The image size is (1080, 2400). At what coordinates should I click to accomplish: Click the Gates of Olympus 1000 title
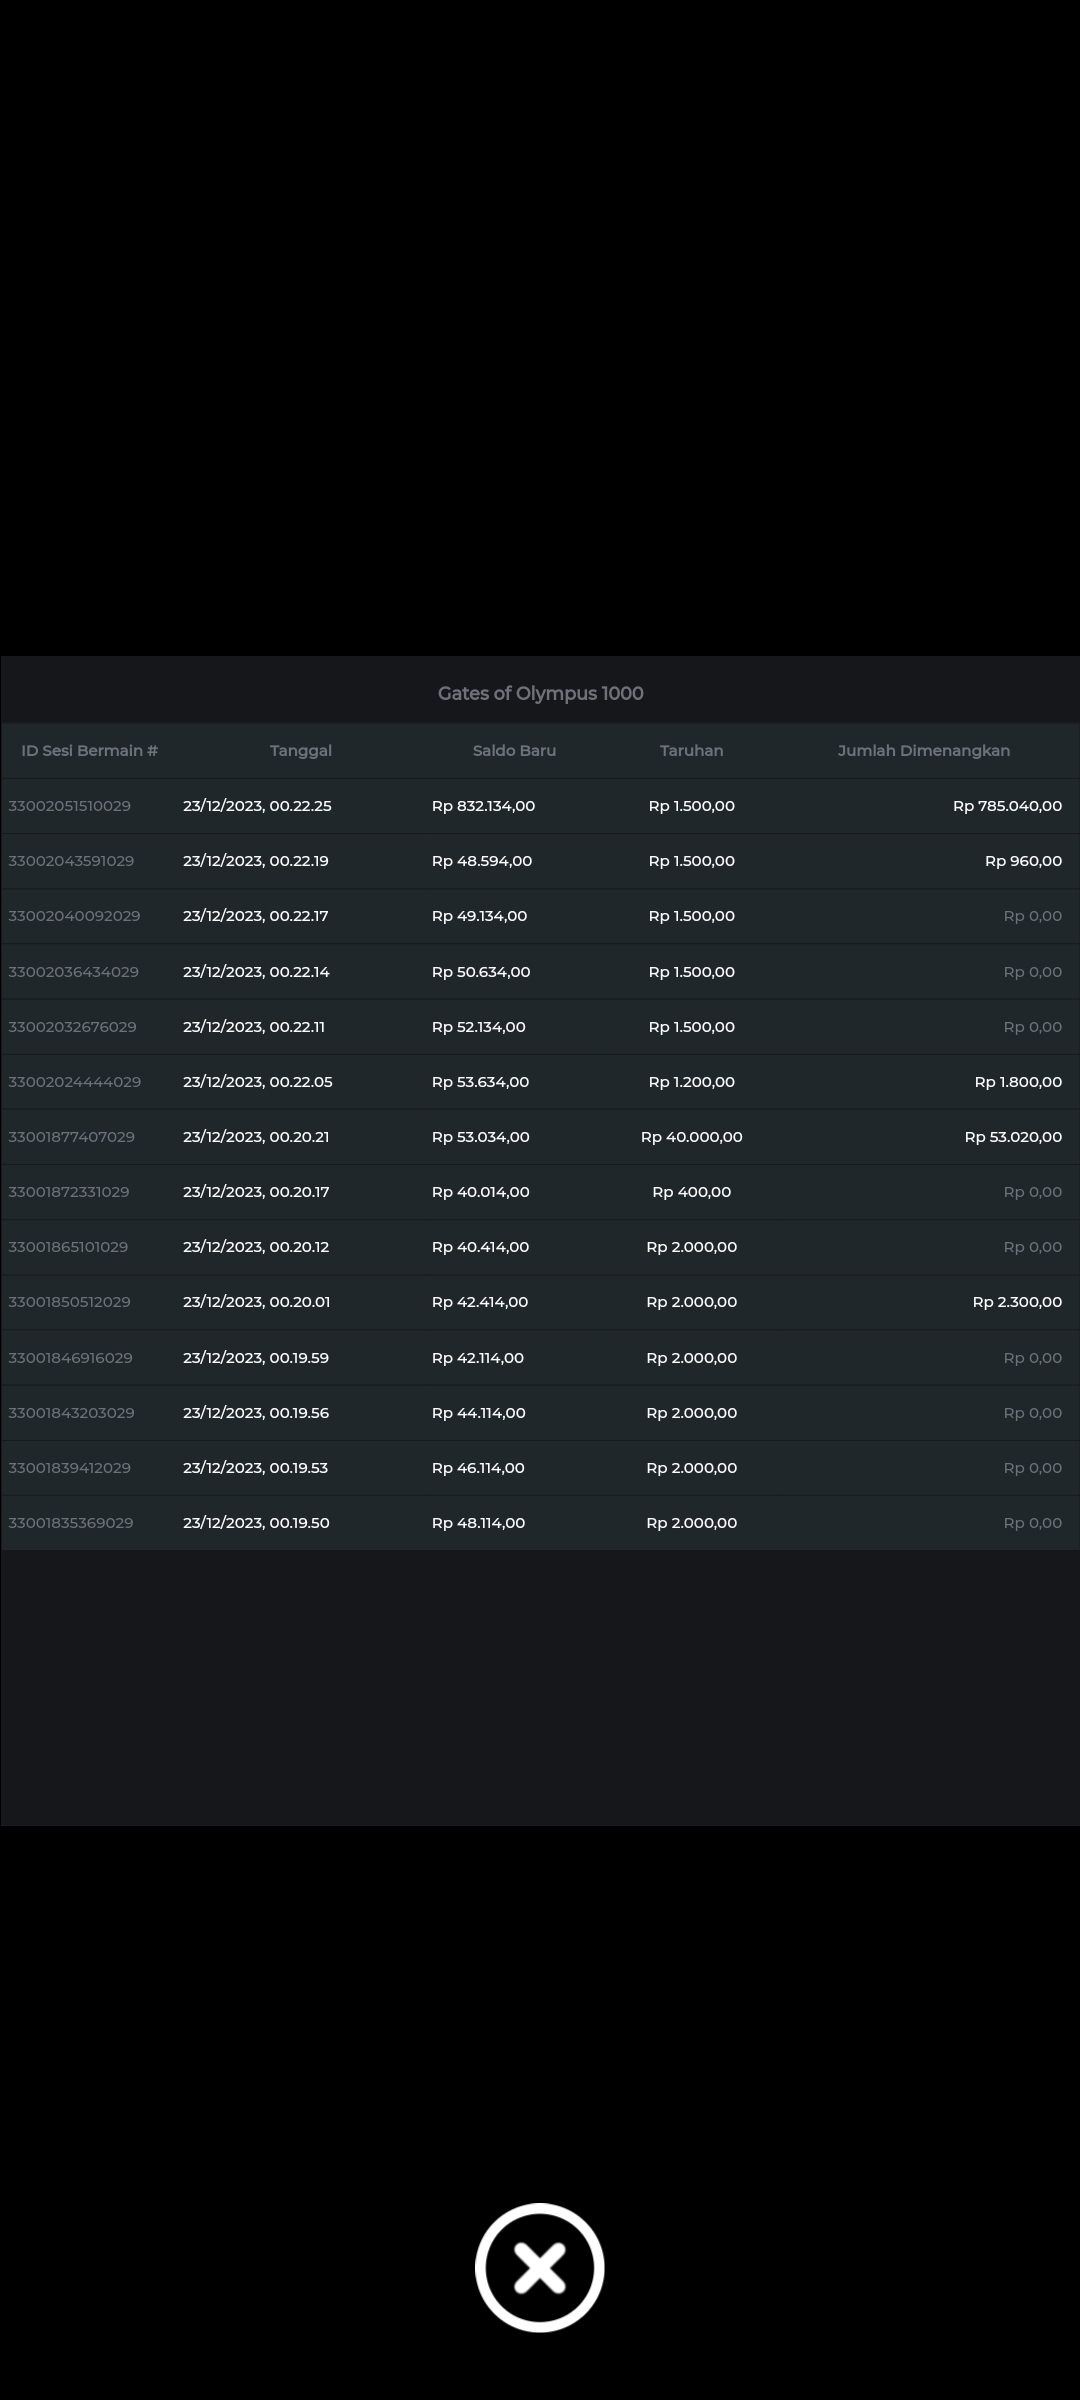click(540, 693)
